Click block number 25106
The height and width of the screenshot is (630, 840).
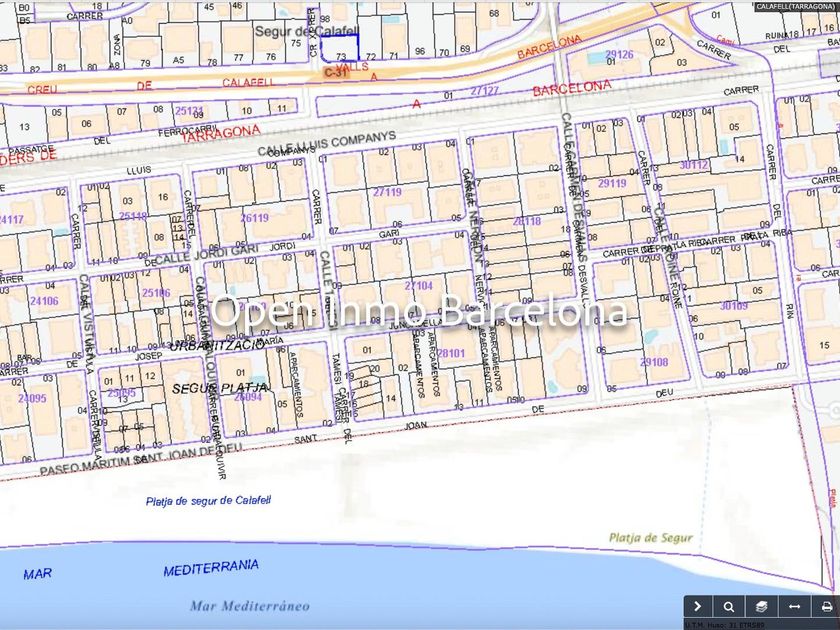coord(156,293)
